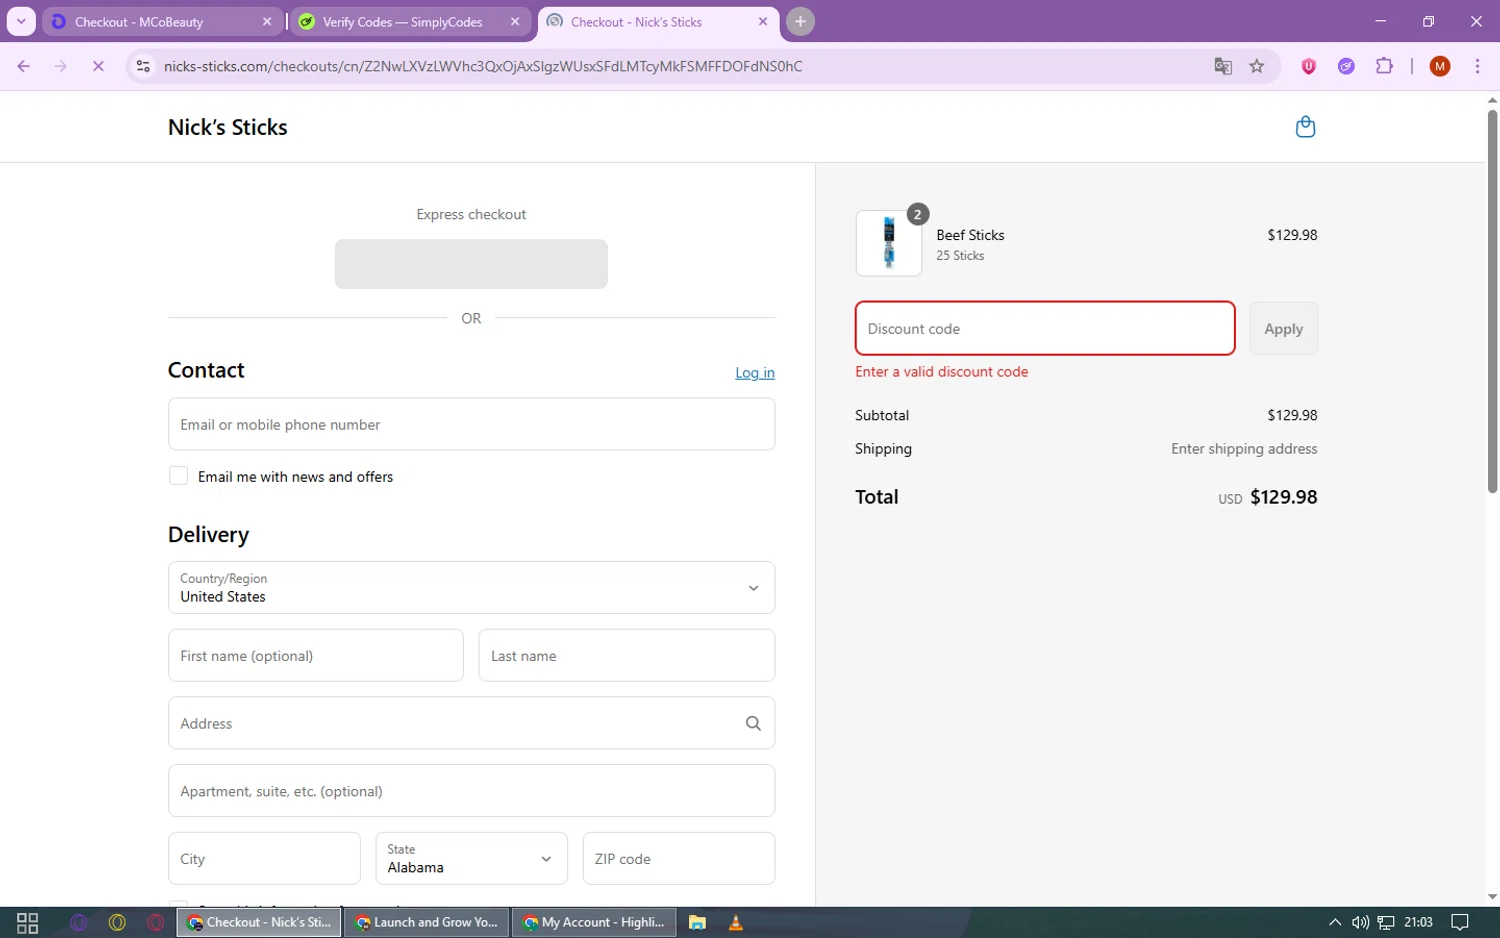Screen dimensions: 1500x938
Task: Open the Extensions puzzle piece menu
Action: pos(1384,66)
